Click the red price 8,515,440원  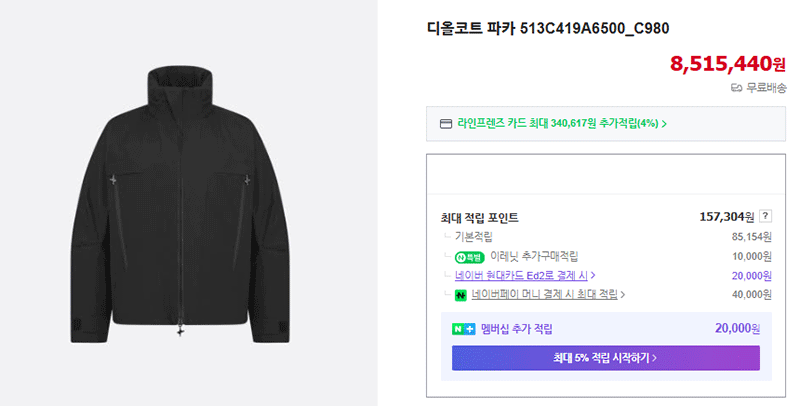[x=728, y=64]
